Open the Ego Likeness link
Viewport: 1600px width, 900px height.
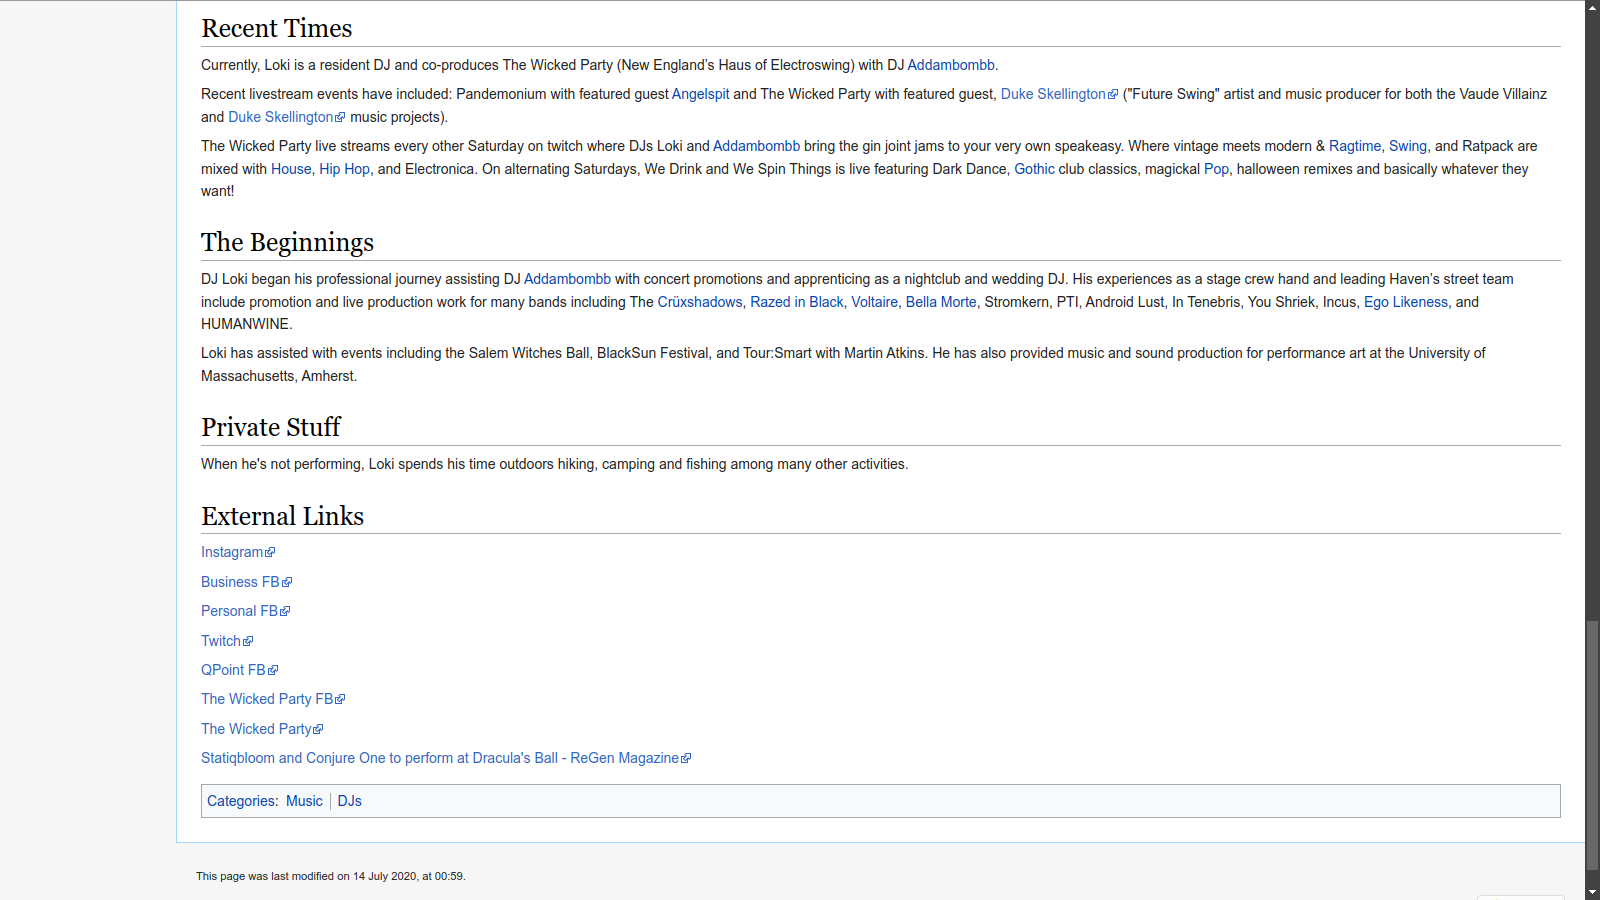click(1405, 302)
